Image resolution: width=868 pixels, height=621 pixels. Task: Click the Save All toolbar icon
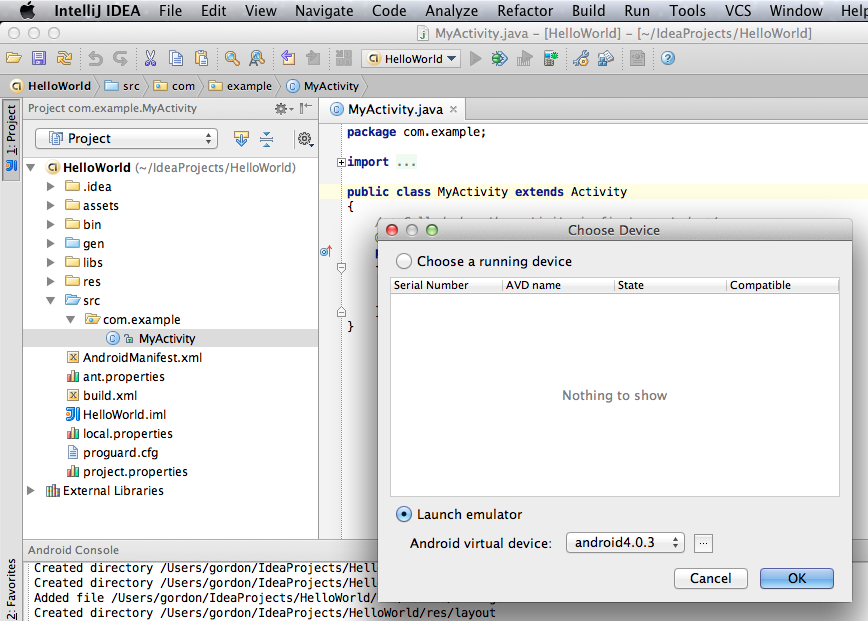point(38,59)
